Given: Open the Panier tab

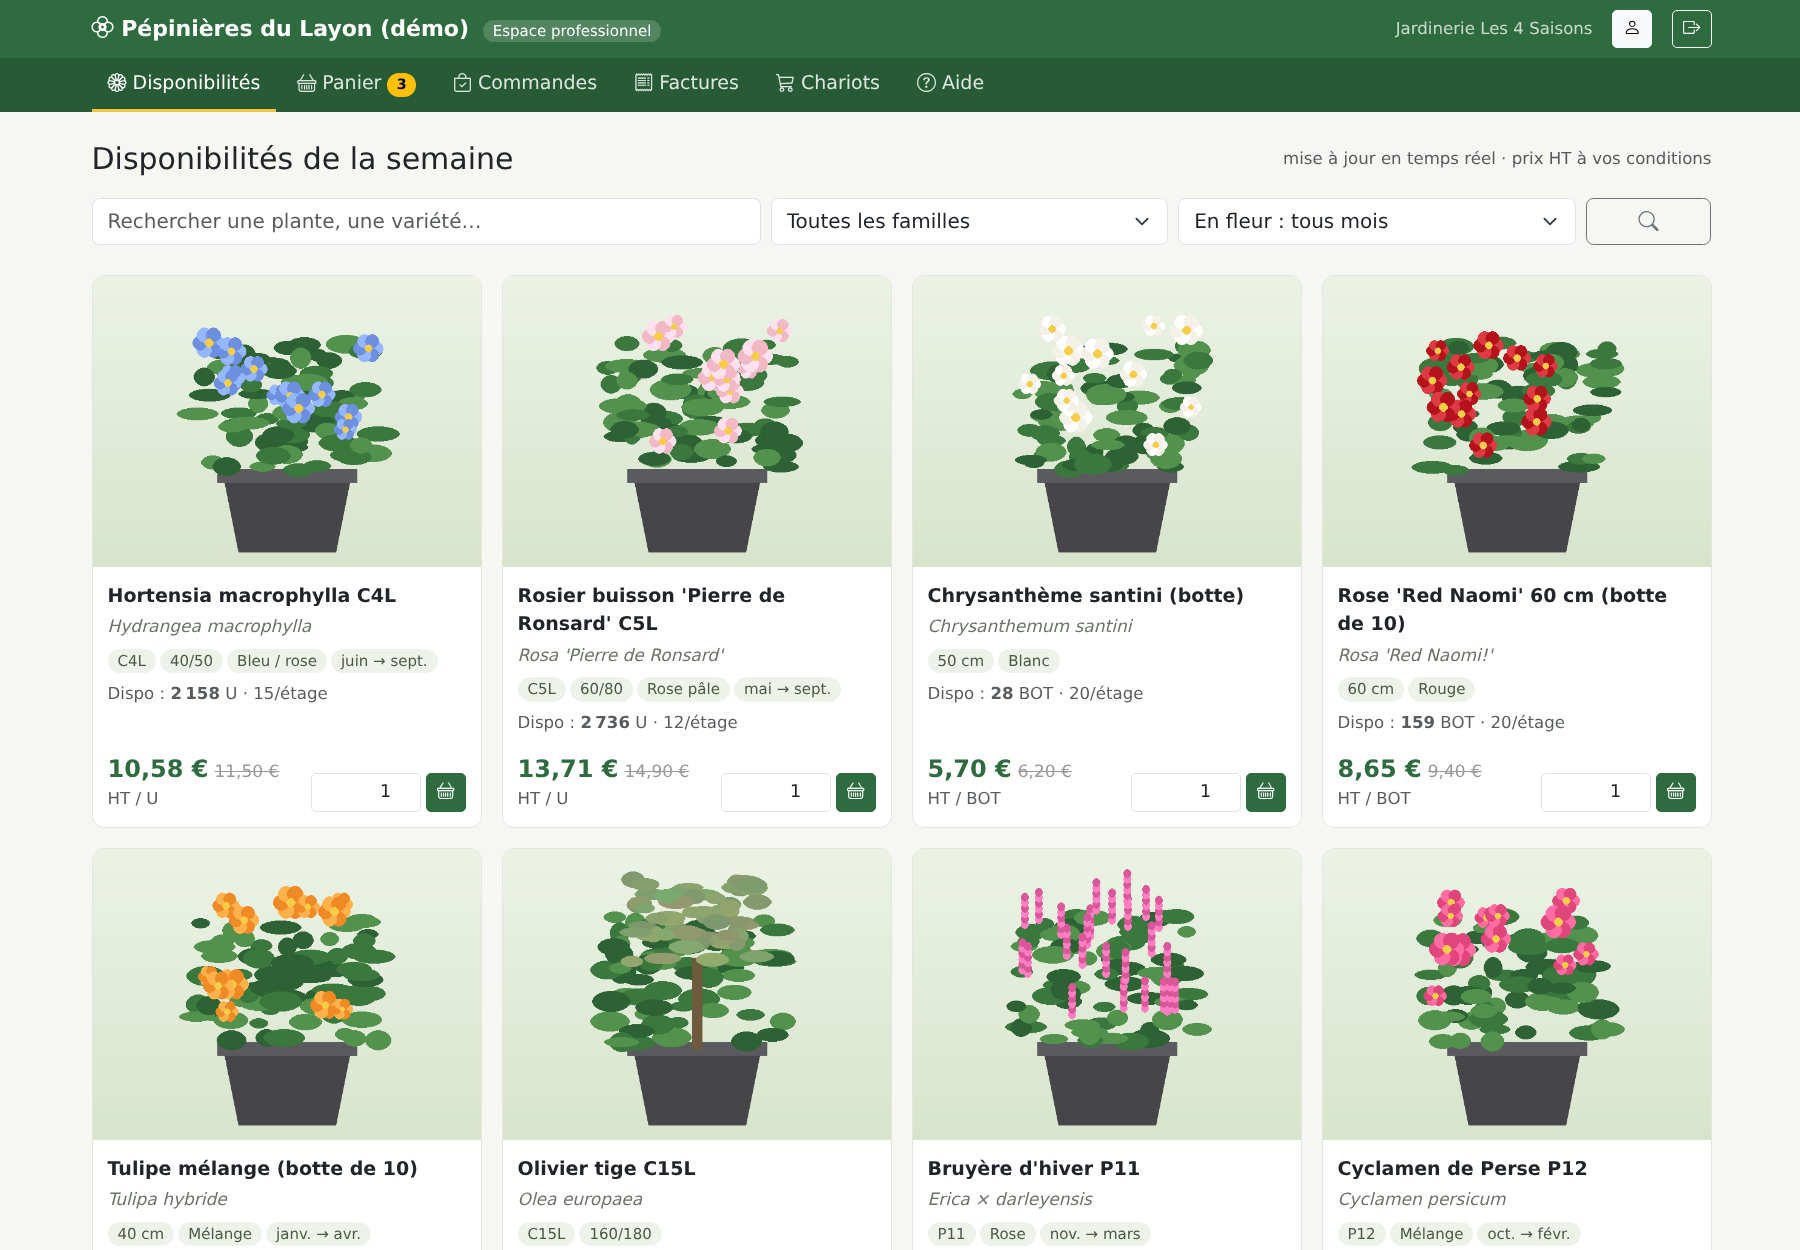Looking at the screenshot, I should 356,83.
